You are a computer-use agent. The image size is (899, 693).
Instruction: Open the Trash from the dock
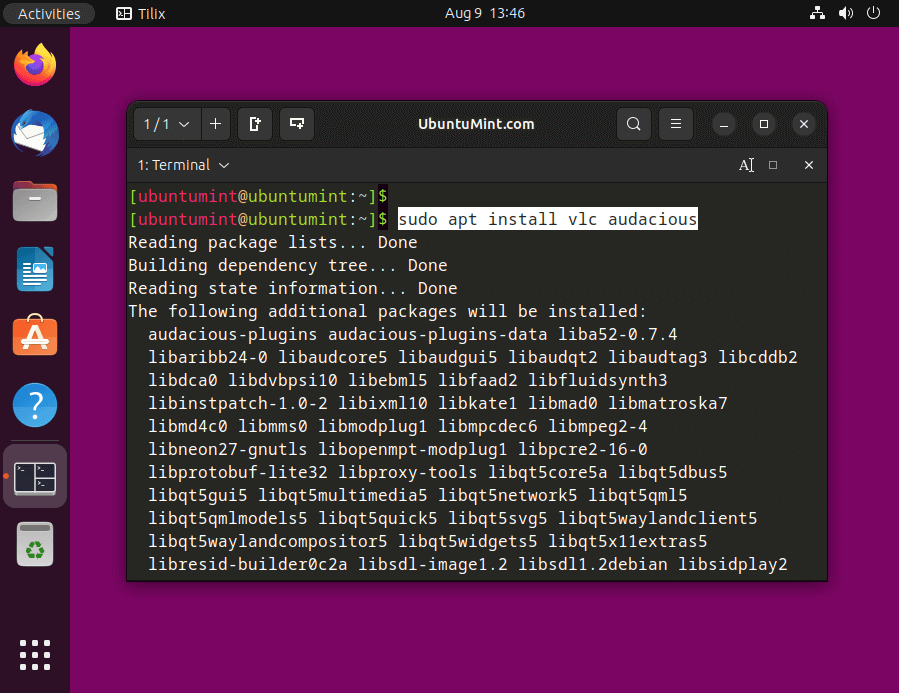coord(35,544)
